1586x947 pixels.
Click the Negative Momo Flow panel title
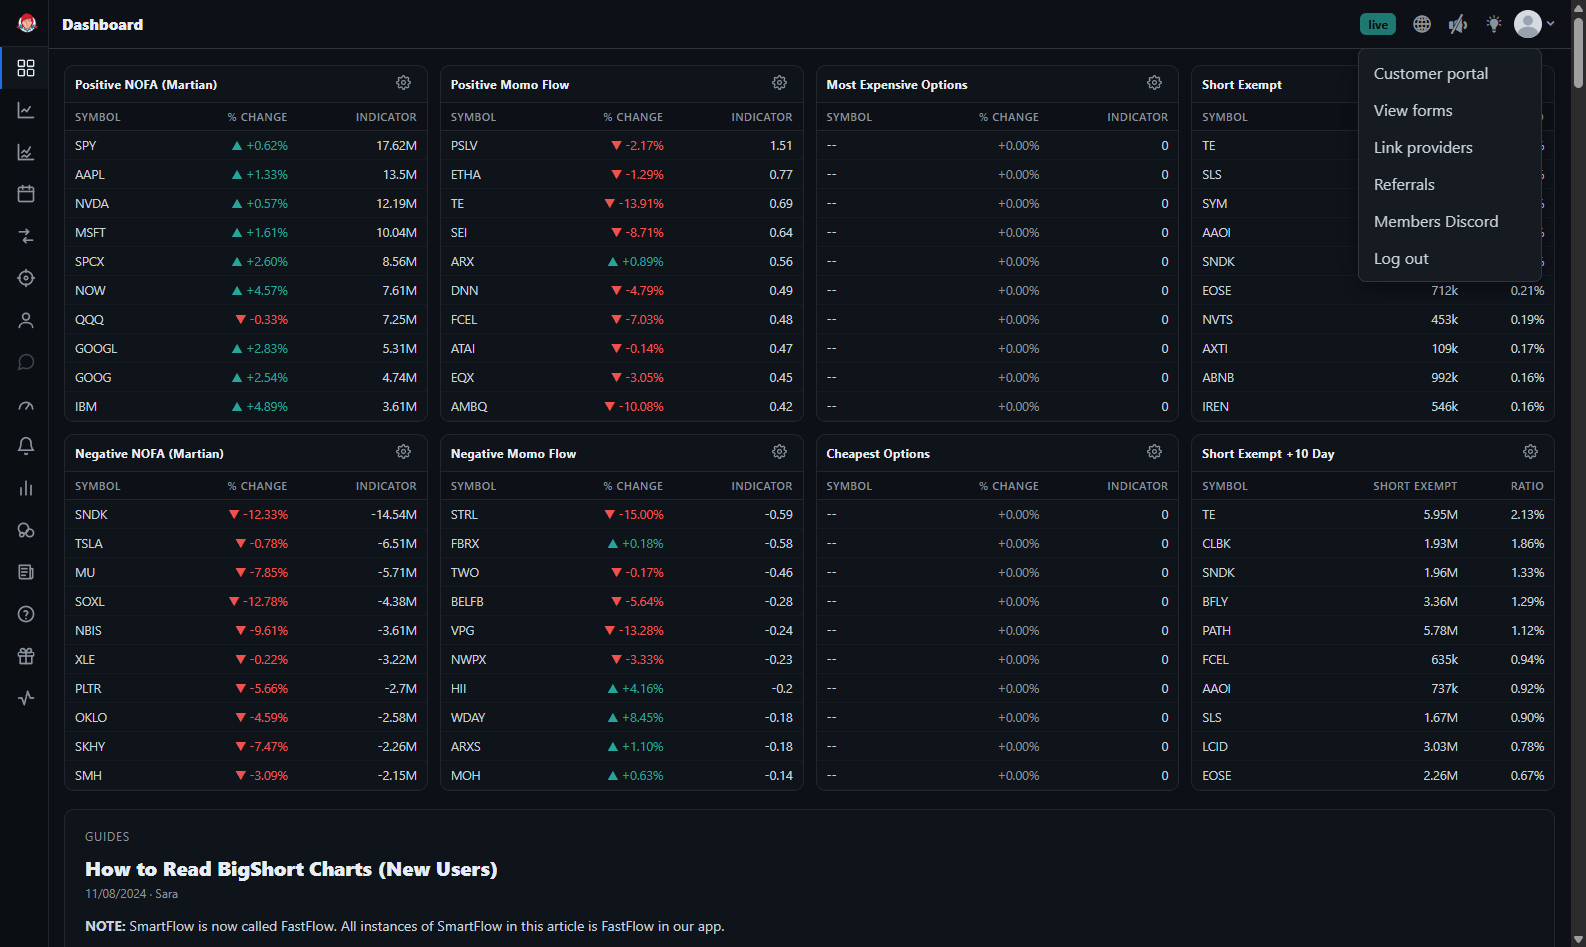point(513,454)
